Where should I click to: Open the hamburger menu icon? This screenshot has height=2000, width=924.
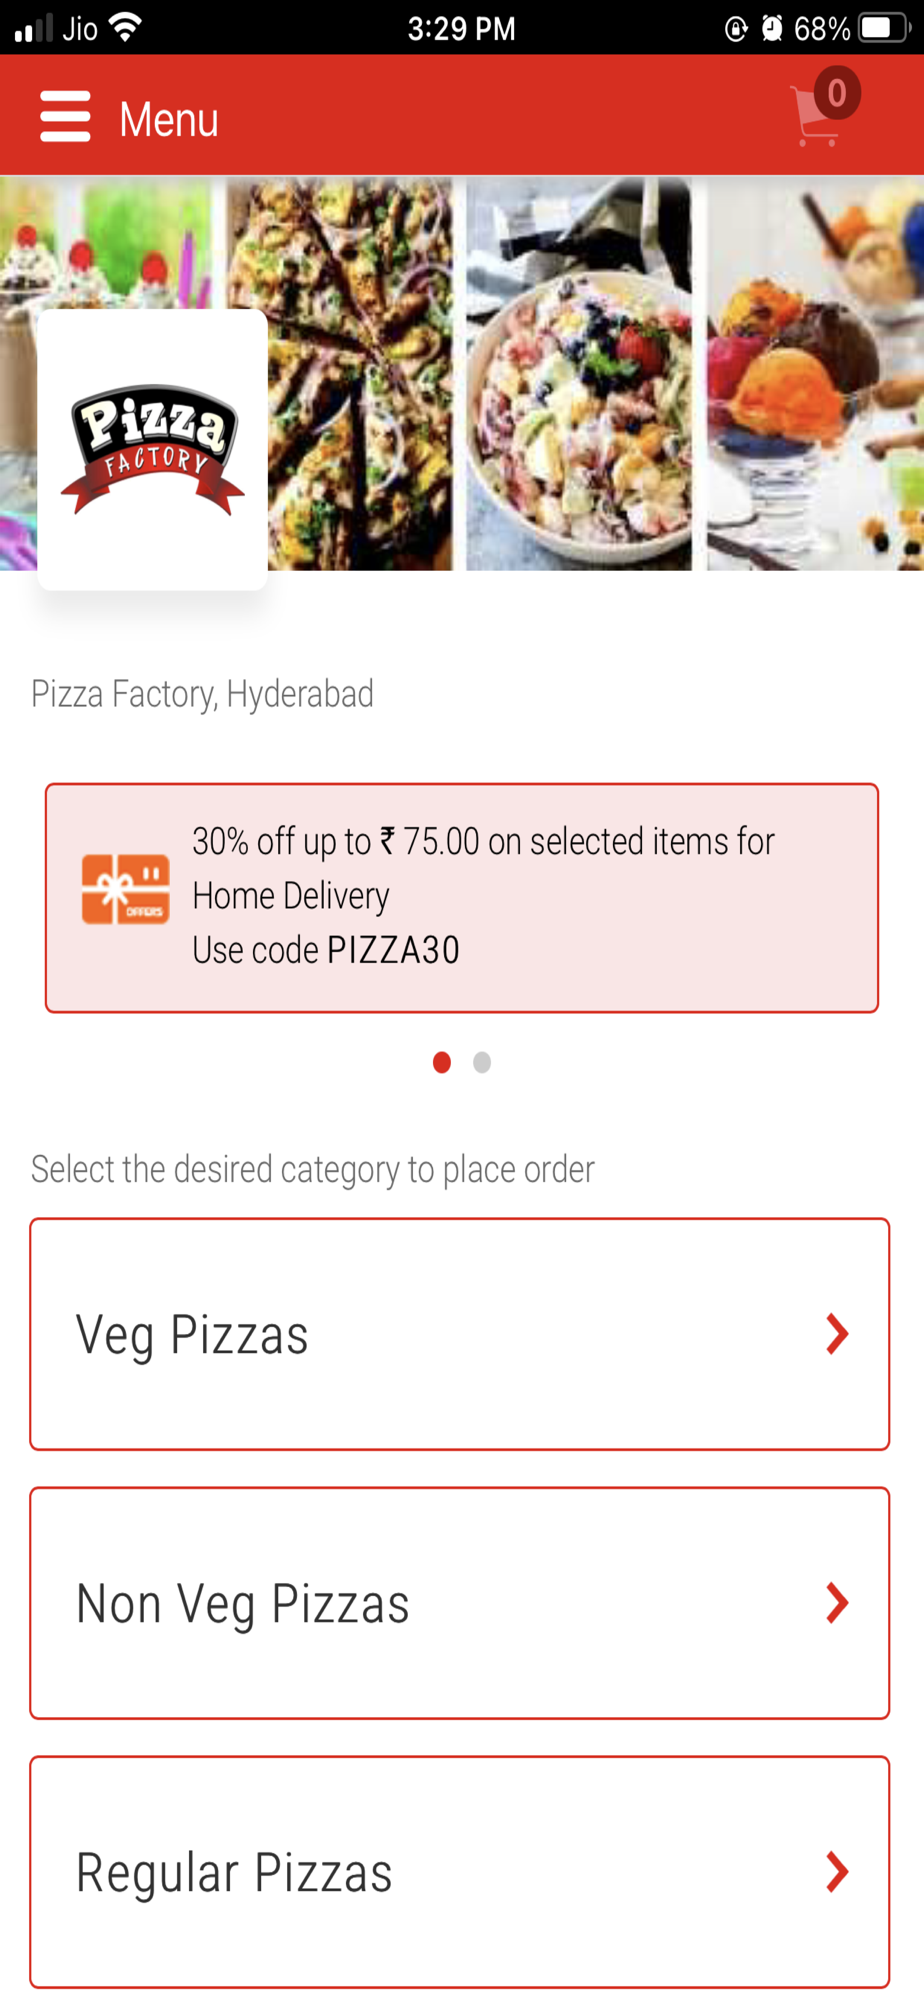click(65, 117)
